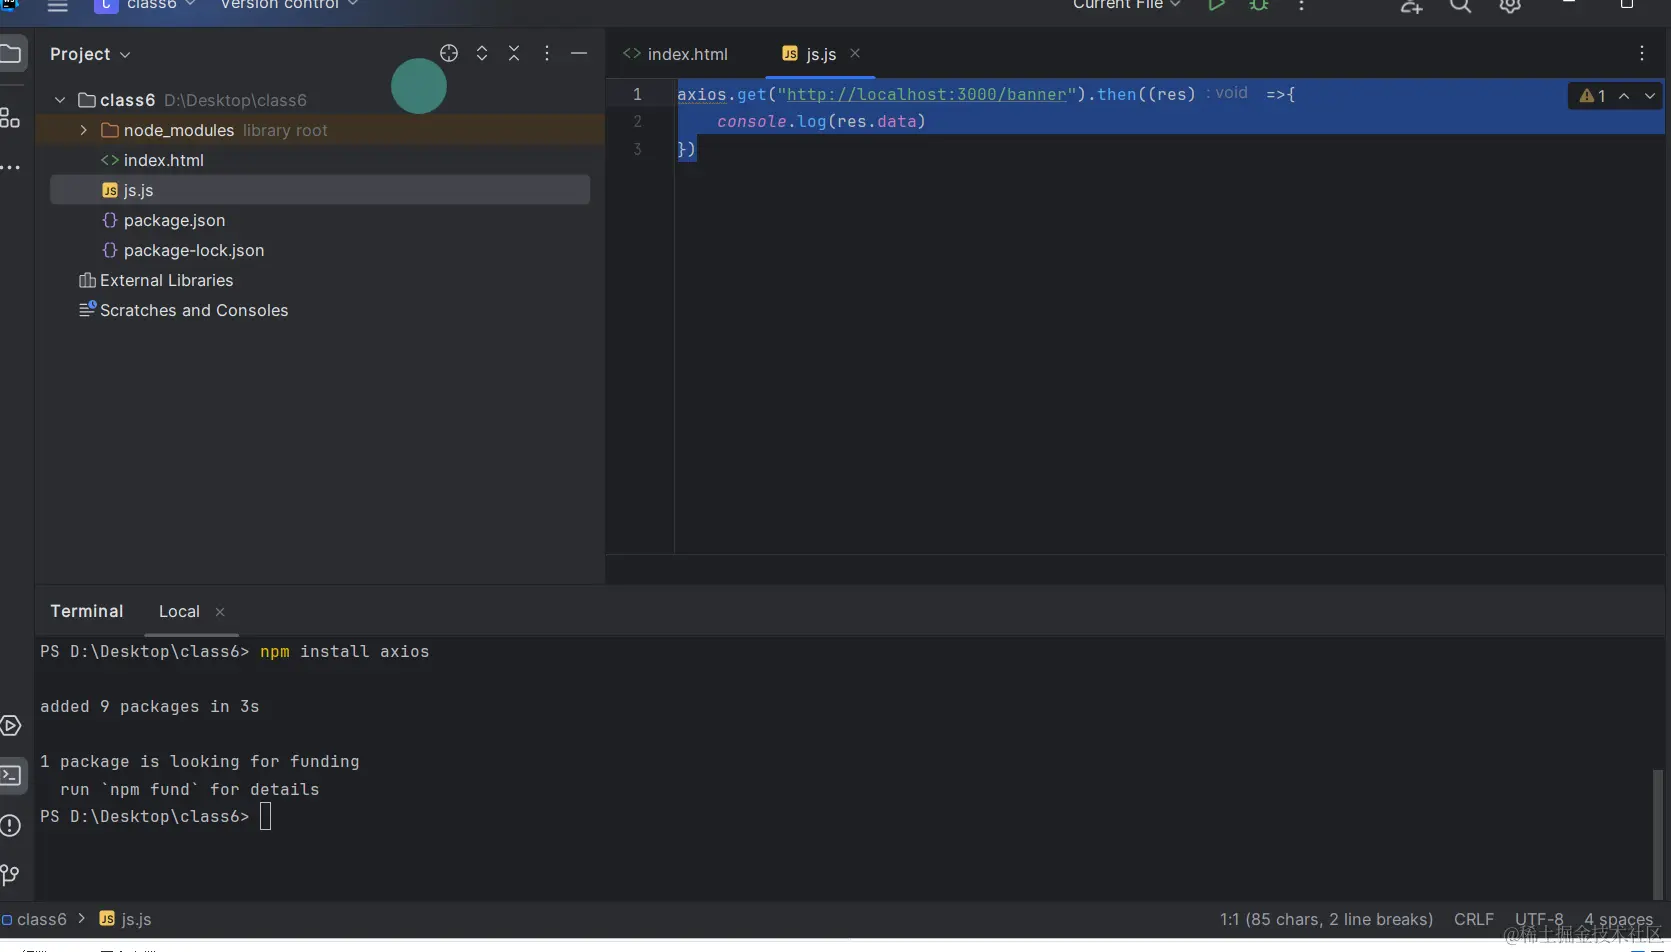Open the cursor position 1:1 widget
The height and width of the screenshot is (952, 1671).
tap(1326, 920)
